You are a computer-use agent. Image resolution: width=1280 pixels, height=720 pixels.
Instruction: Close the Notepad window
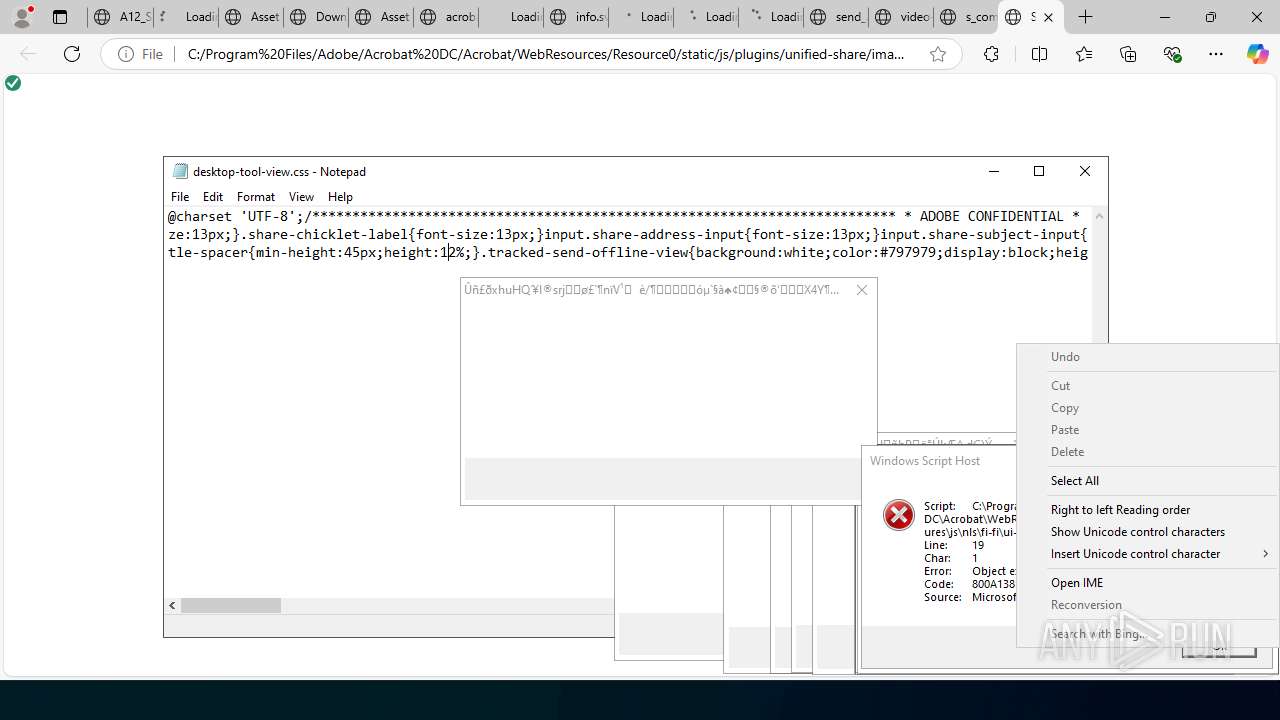(1085, 171)
